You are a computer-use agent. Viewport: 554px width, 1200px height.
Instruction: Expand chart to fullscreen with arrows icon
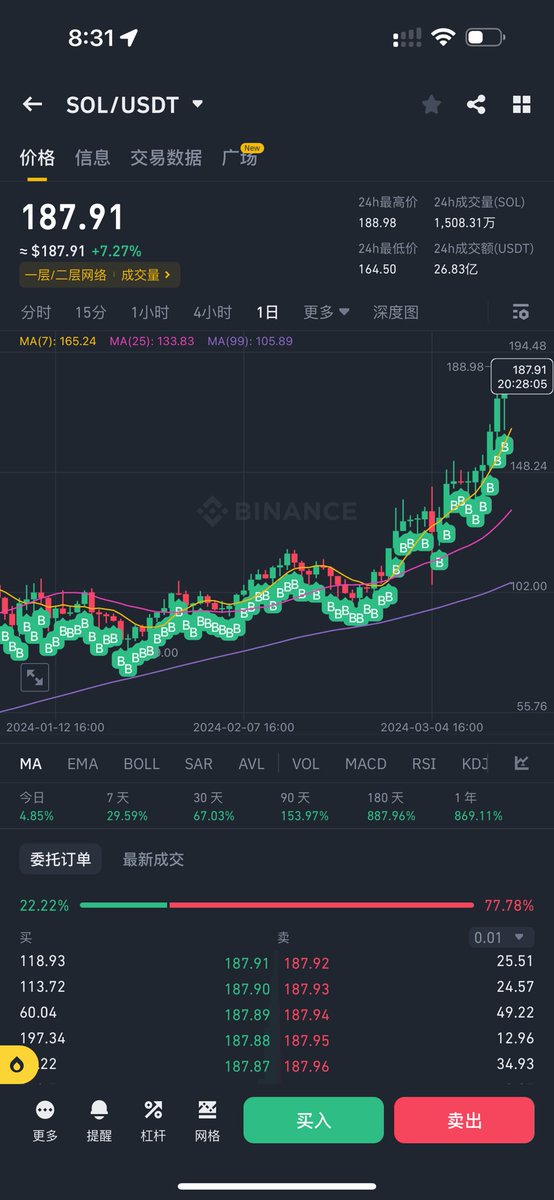pos(35,677)
